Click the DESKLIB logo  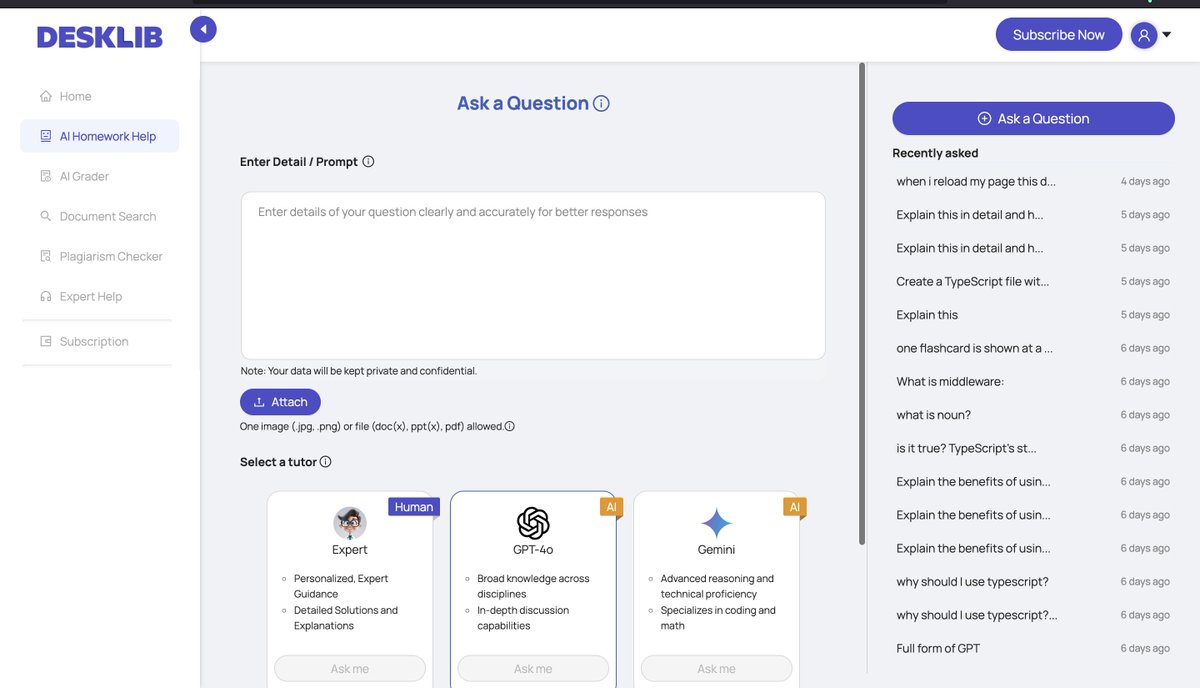(x=100, y=37)
